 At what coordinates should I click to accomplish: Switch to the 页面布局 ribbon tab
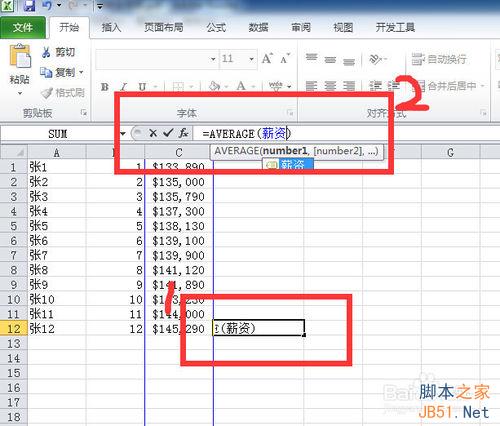[x=164, y=27]
